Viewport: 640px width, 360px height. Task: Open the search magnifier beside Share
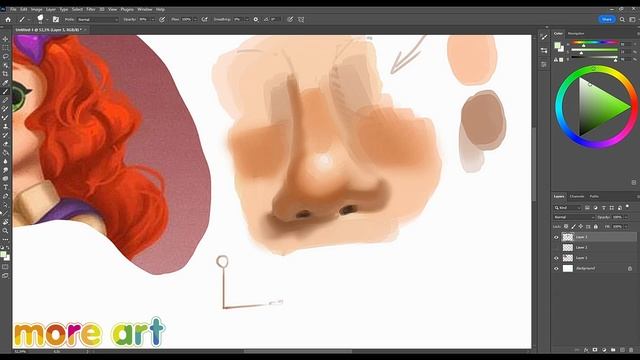point(622,19)
